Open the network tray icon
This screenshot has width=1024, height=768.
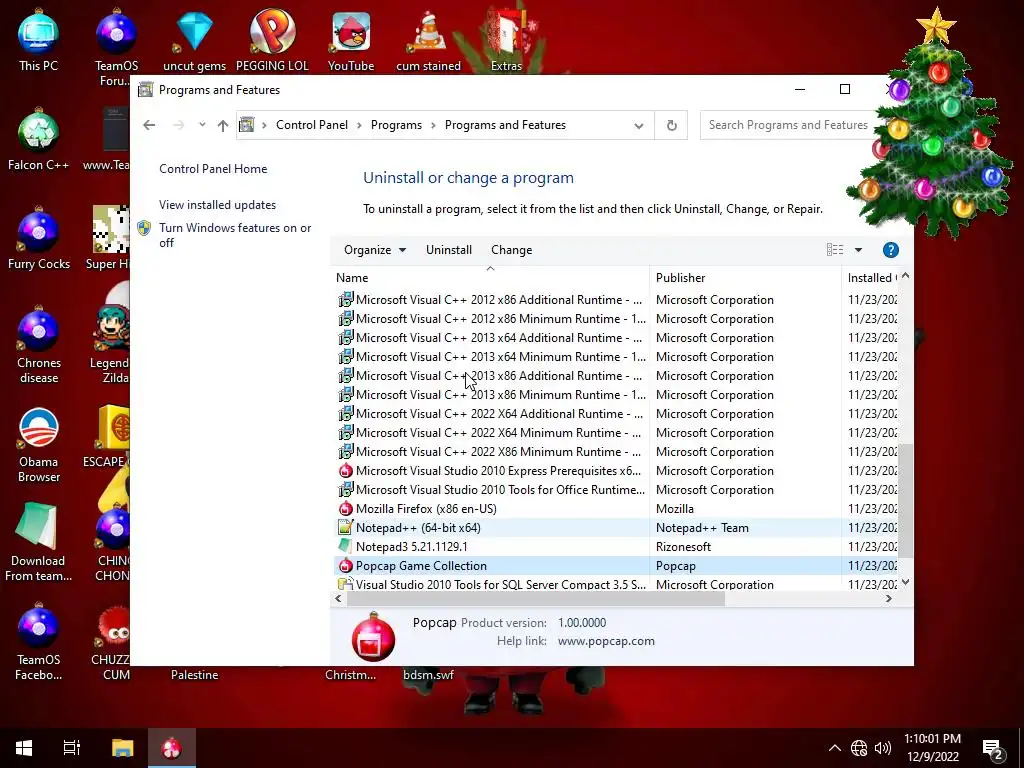pos(859,748)
